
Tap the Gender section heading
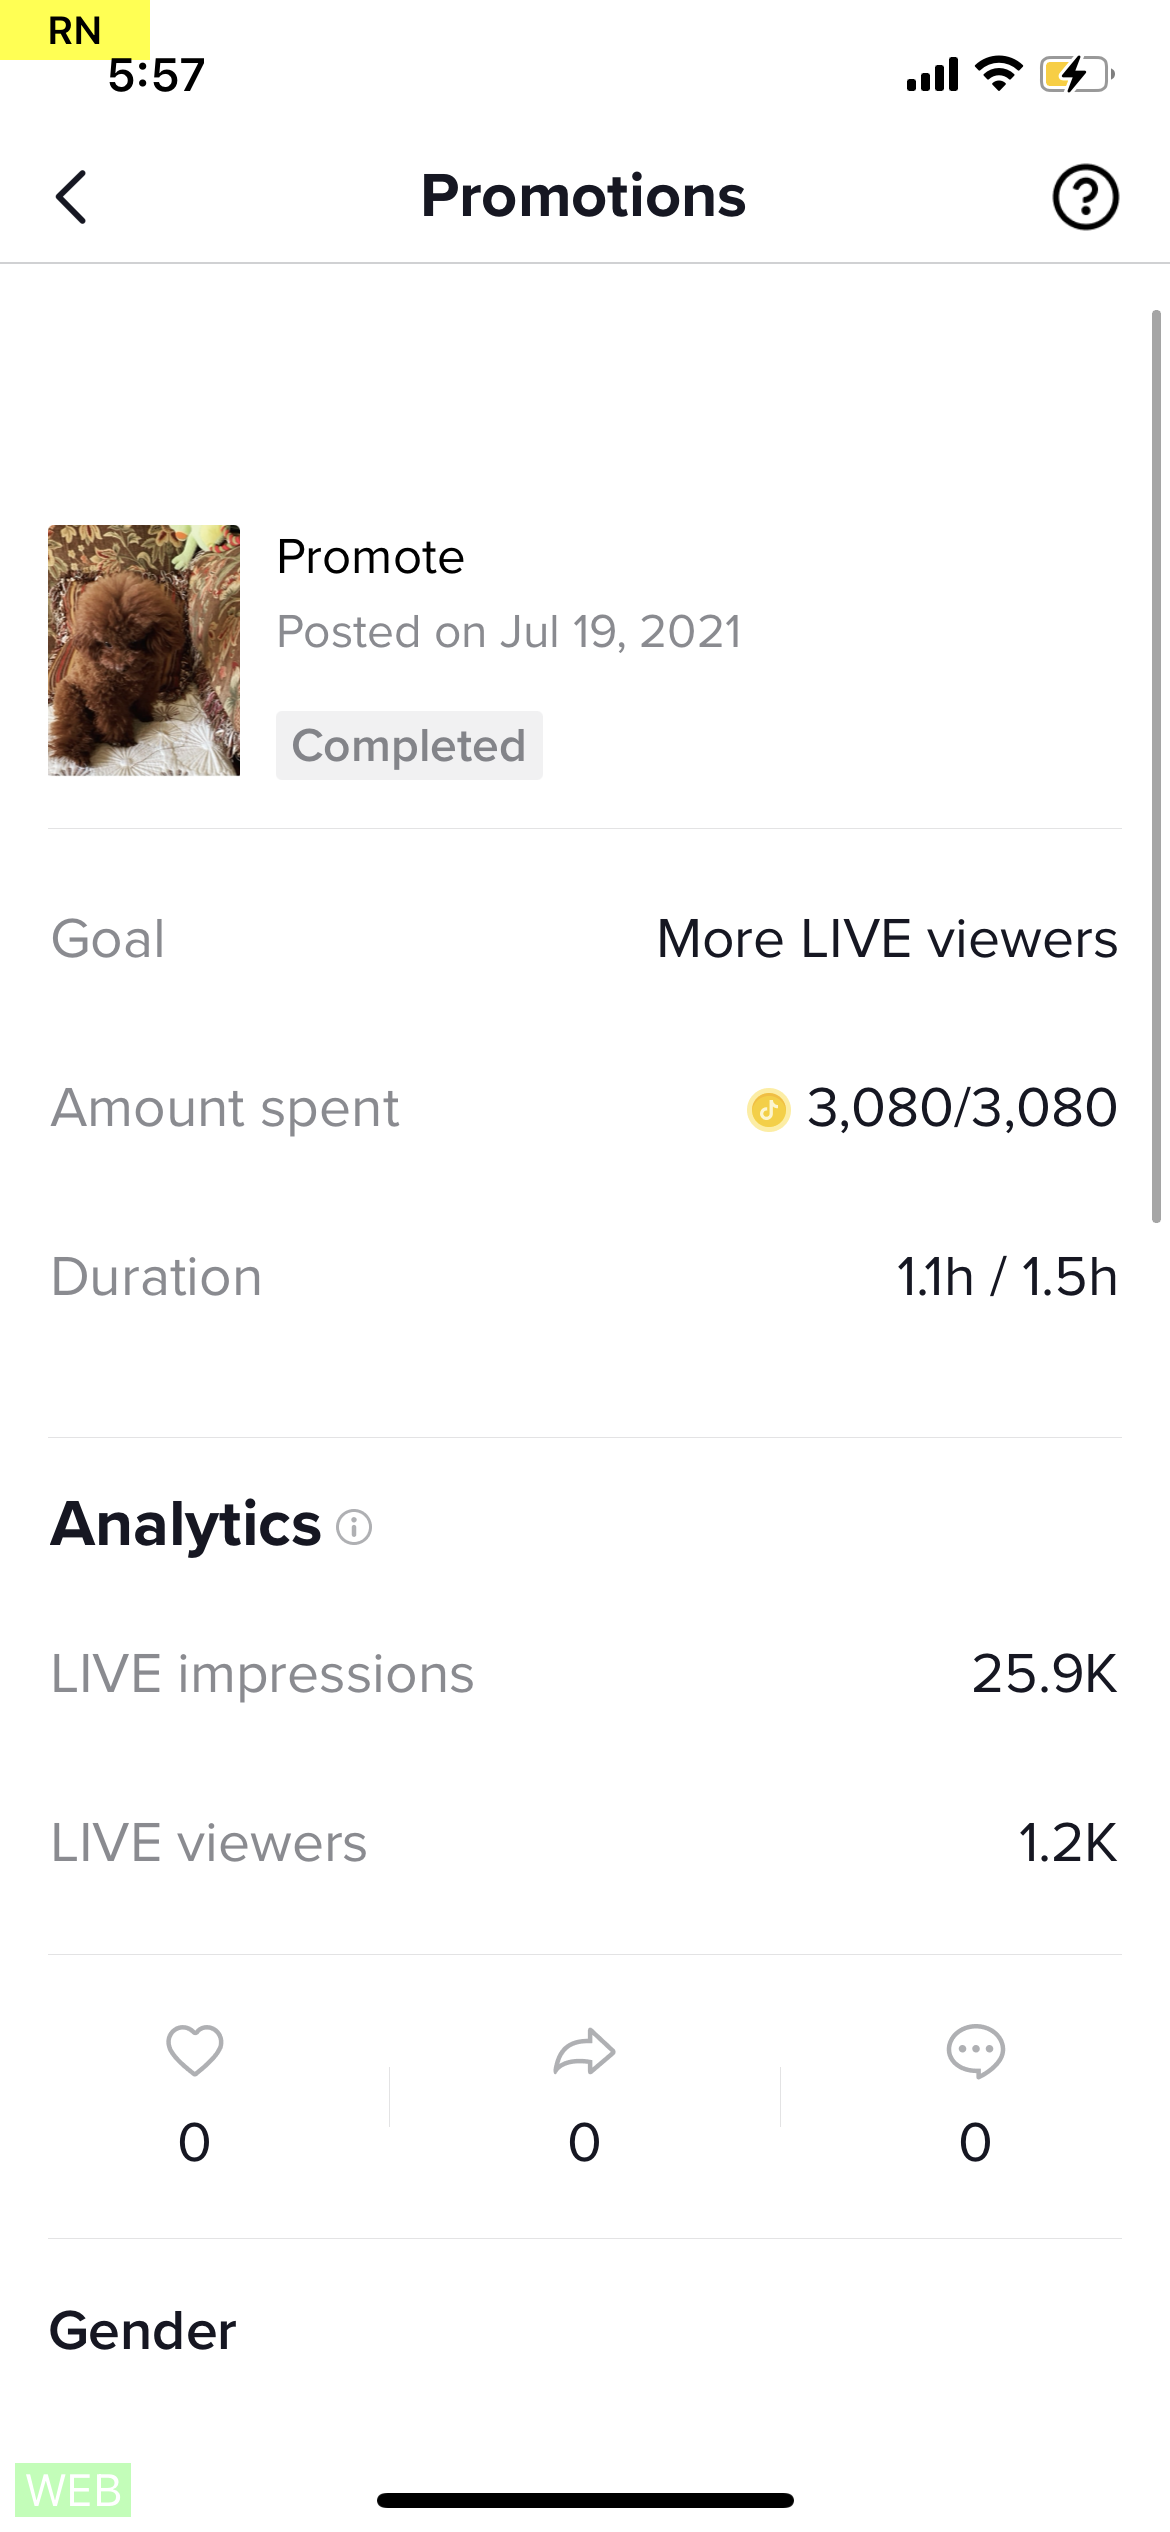click(x=143, y=2331)
